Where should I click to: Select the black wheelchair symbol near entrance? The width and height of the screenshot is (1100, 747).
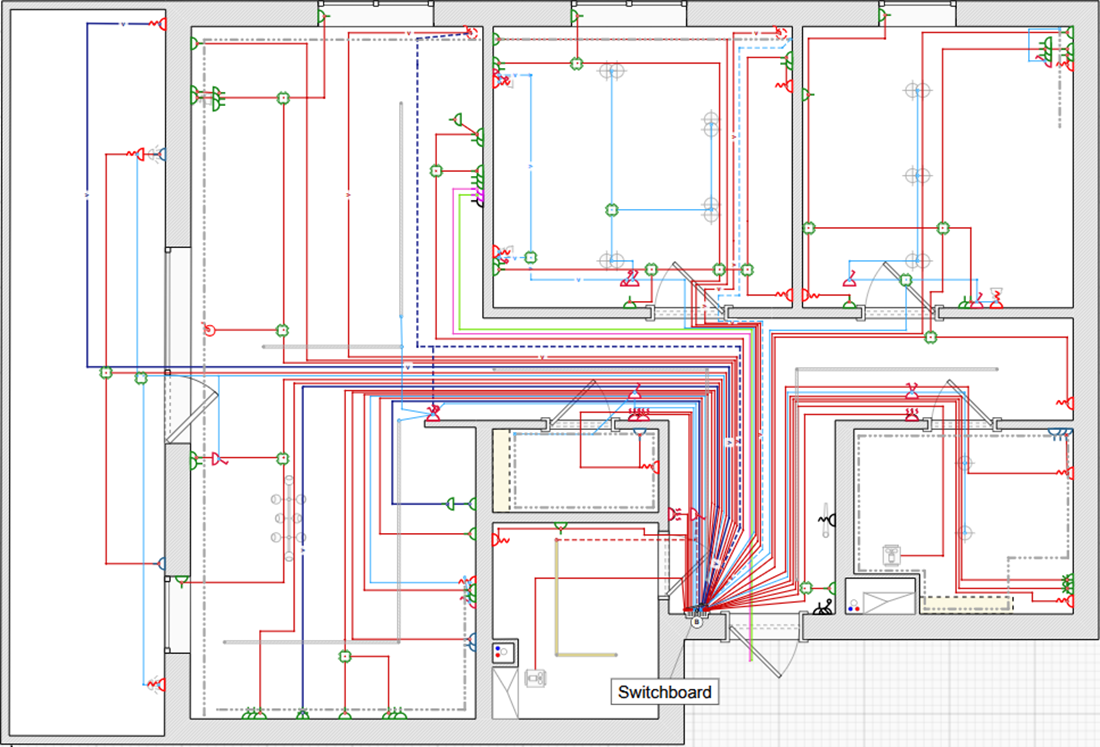(823, 607)
